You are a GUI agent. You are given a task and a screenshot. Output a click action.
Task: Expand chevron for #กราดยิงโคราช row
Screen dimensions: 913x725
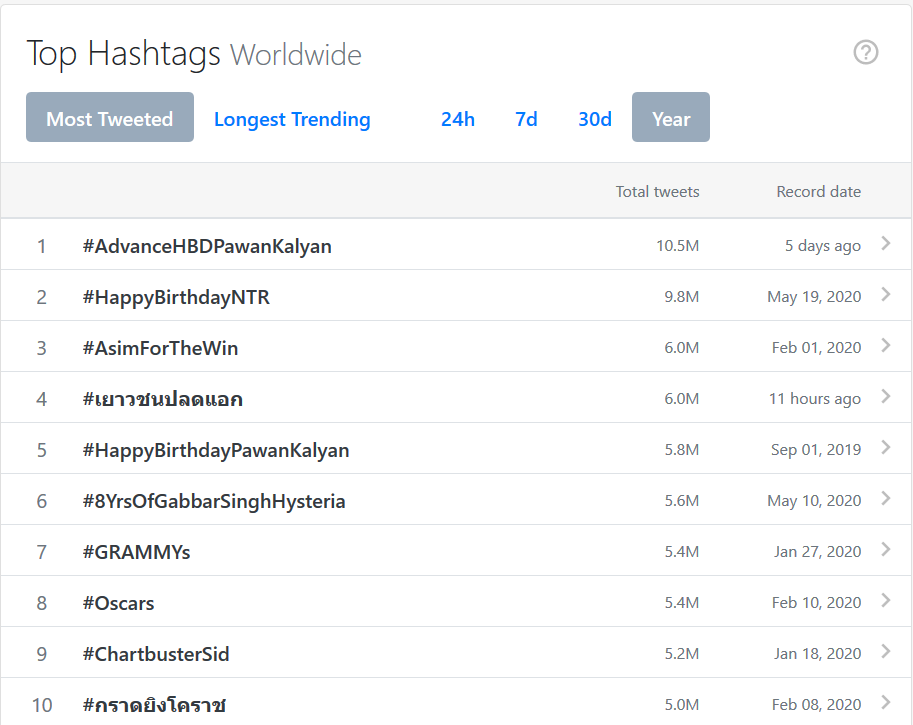[x=886, y=702]
